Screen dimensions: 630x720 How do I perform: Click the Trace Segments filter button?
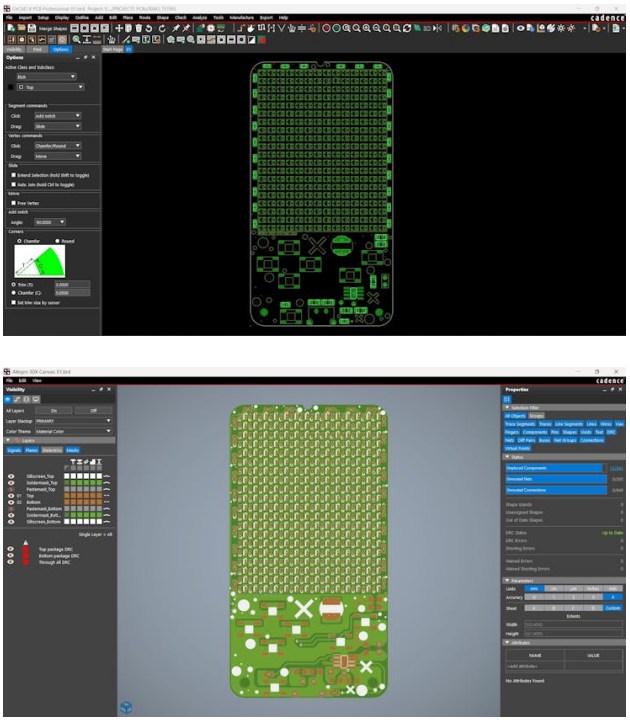521,423
